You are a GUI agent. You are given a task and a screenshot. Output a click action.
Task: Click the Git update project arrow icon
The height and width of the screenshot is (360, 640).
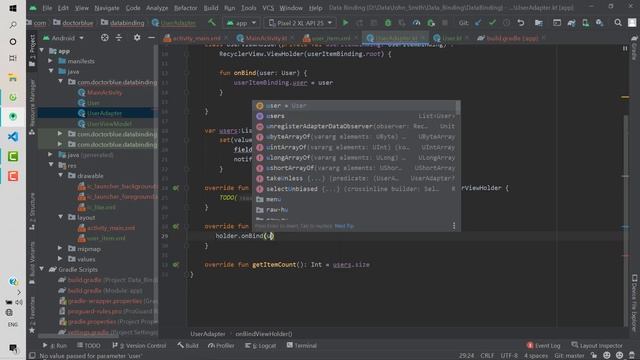click(478, 23)
